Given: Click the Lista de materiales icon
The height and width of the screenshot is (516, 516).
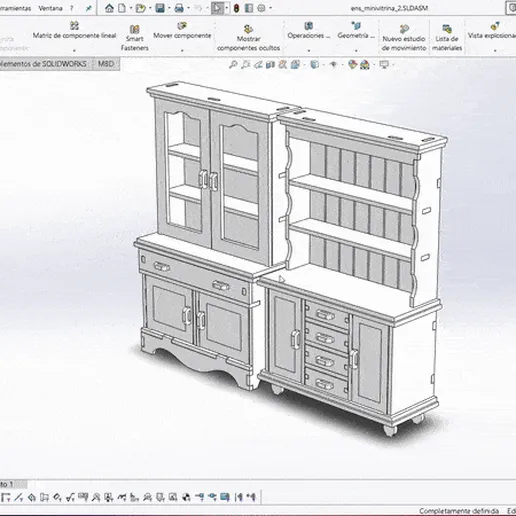Looking at the screenshot, I should [x=447, y=29].
